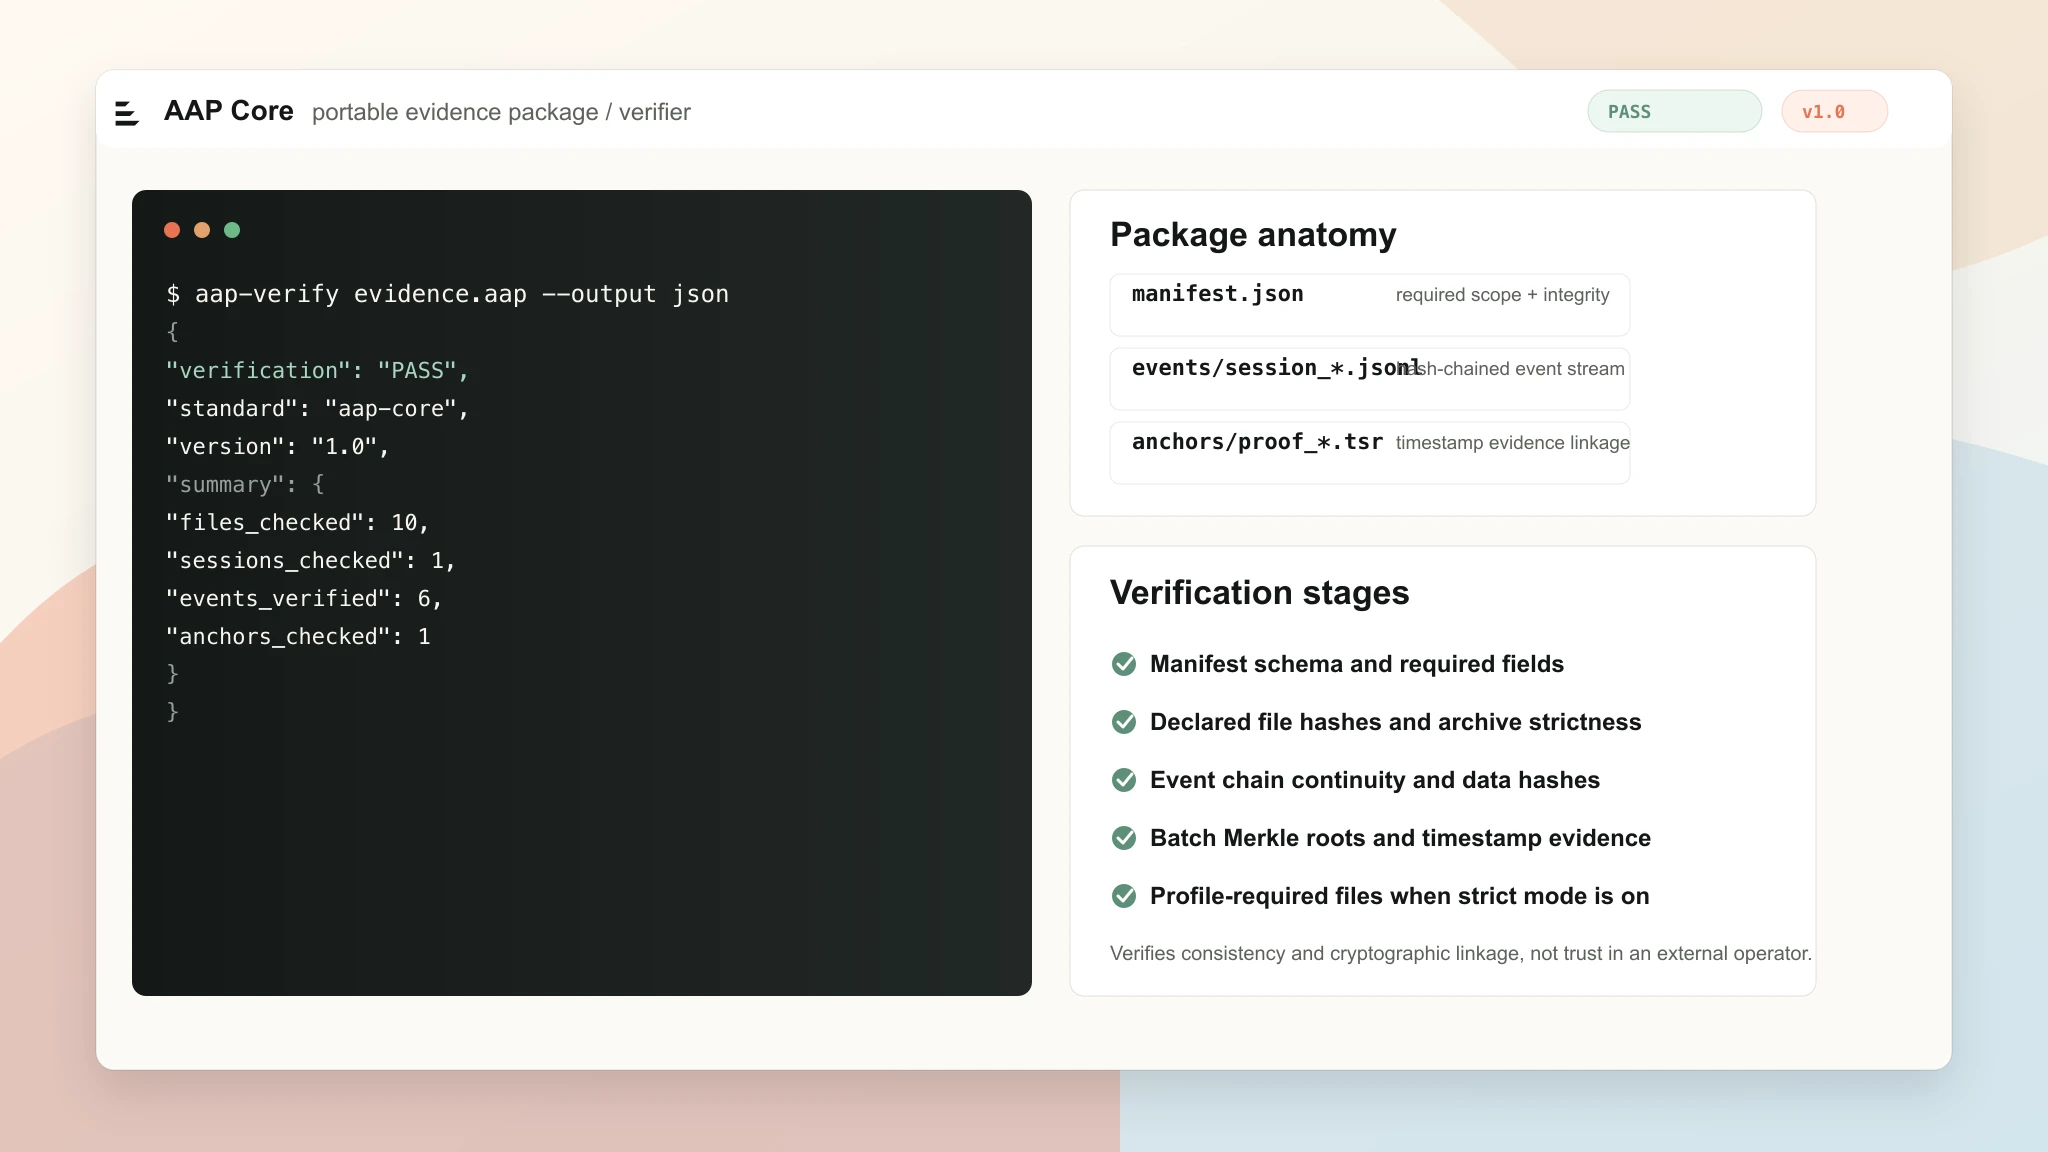2048x1152 pixels.
Task: Click the green terminal window dot
Action: tap(232, 230)
